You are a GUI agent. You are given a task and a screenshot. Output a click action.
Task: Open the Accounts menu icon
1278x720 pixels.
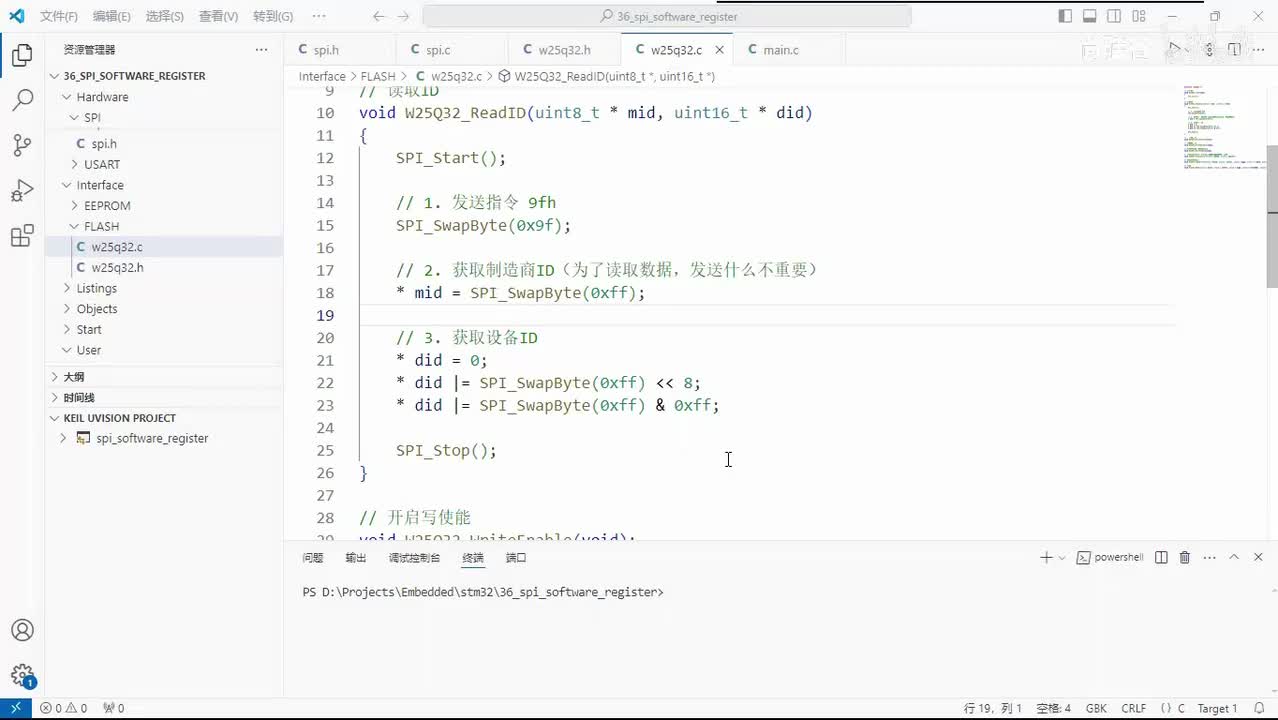[22, 630]
